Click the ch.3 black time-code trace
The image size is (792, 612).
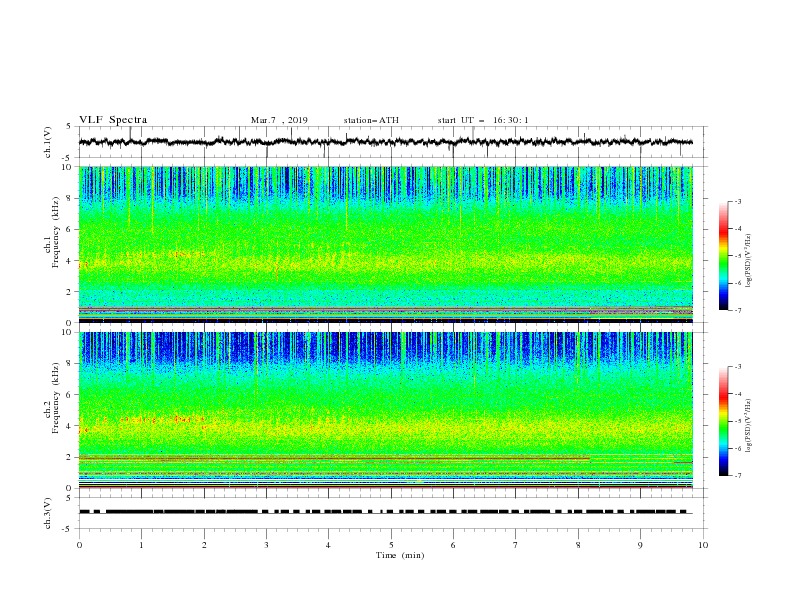(386, 512)
